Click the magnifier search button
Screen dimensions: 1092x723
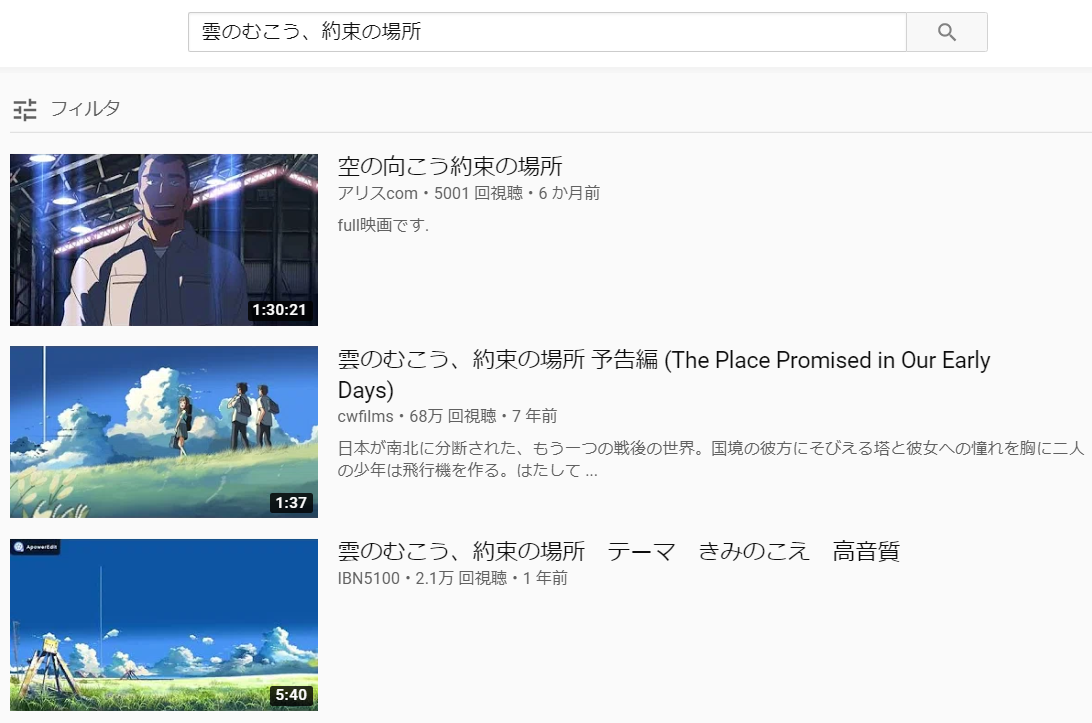click(946, 32)
